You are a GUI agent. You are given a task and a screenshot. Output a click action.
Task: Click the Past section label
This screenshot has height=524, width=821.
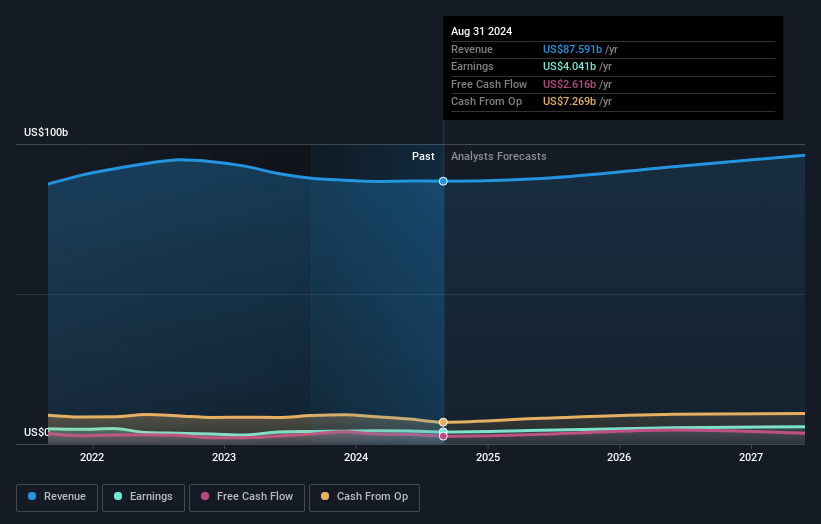tap(423, 156)
